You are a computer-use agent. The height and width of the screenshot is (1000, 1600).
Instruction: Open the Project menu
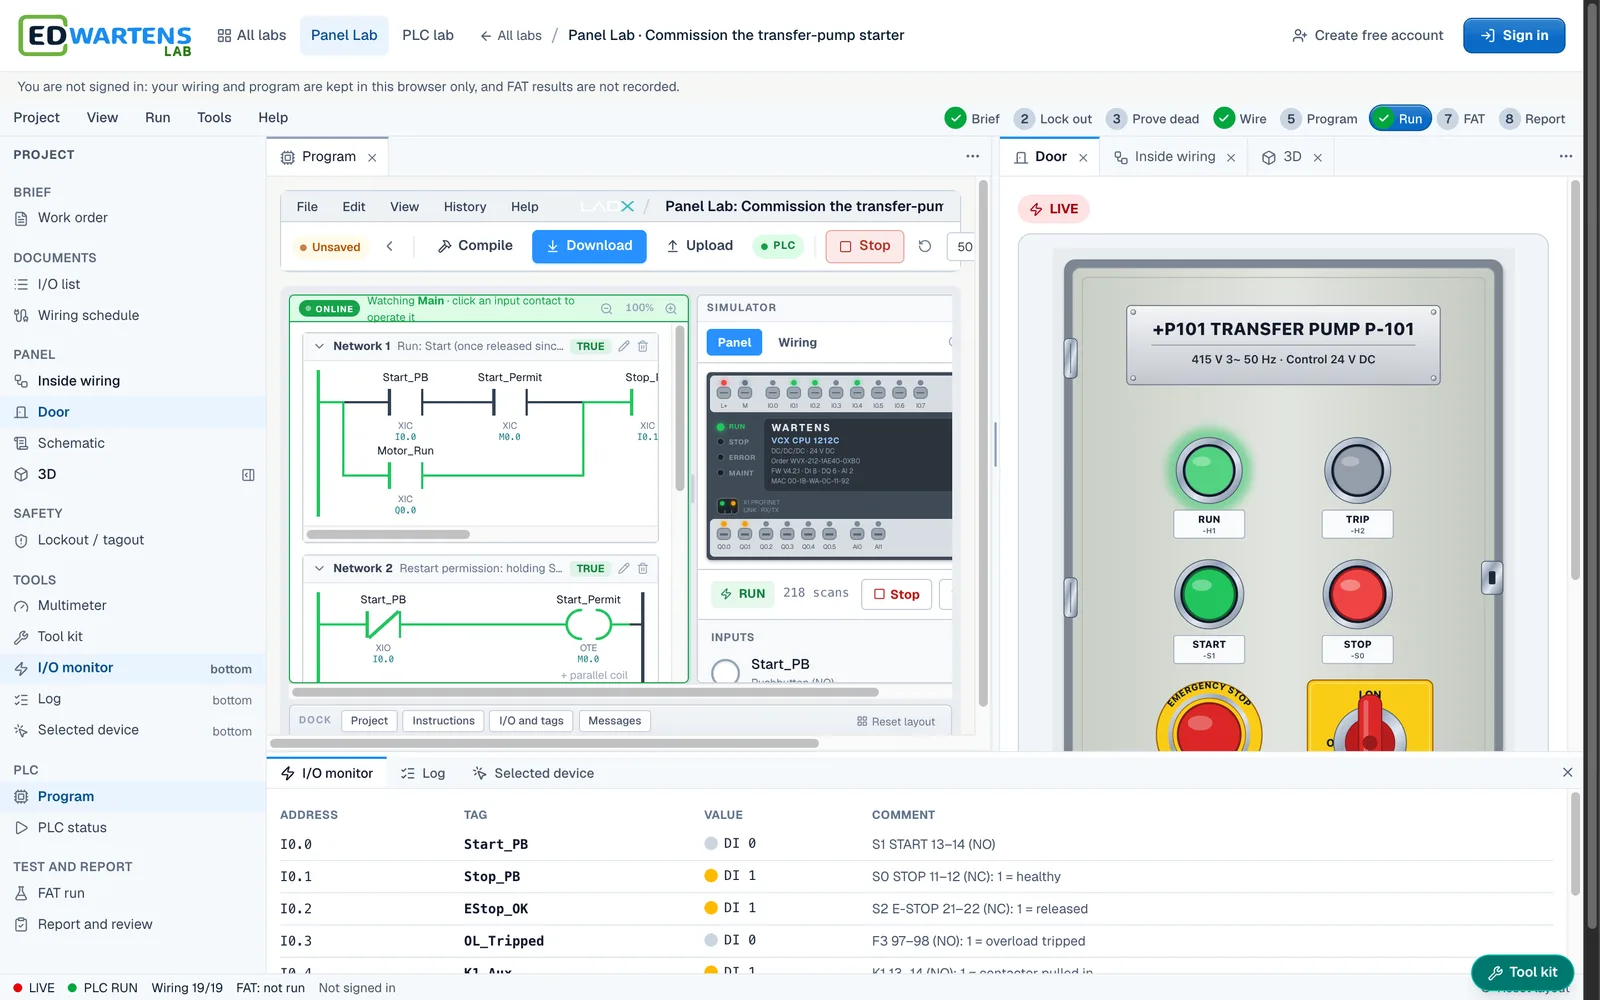(37, 117)
